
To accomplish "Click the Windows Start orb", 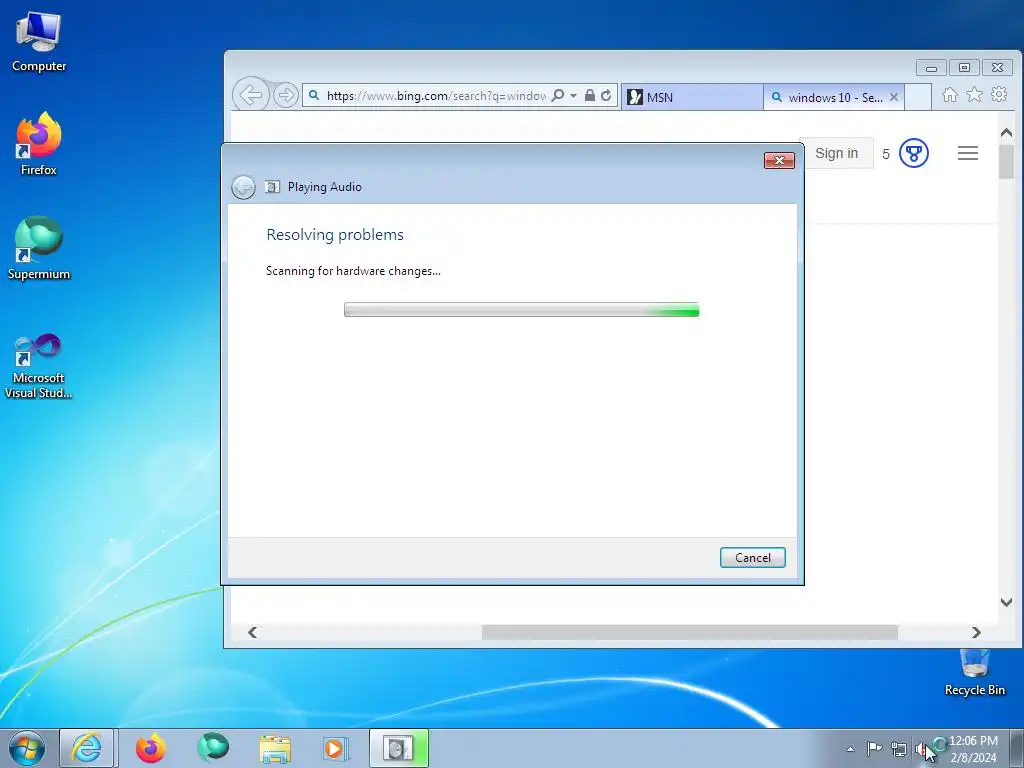I will pyautogui.click(x=27, y=748).
